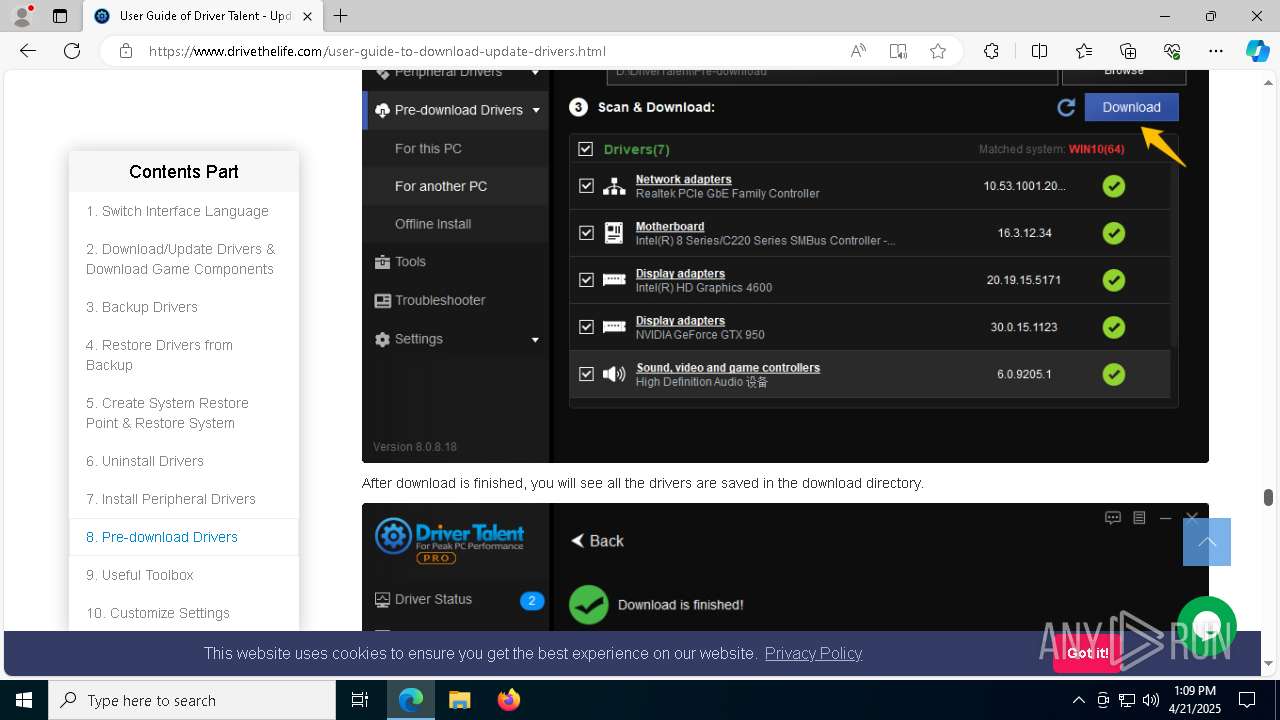
Task: Open network status in system tray
Action: coord(1127,700)
